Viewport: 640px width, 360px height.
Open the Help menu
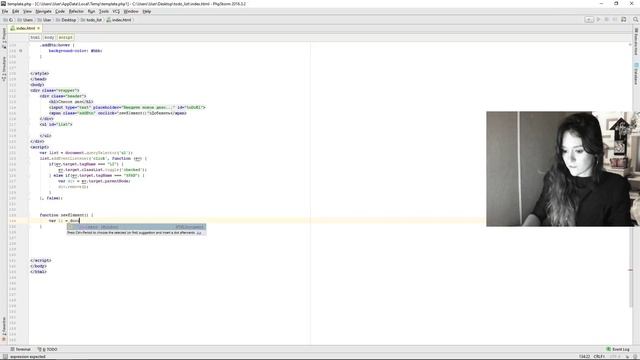point(147,11)
